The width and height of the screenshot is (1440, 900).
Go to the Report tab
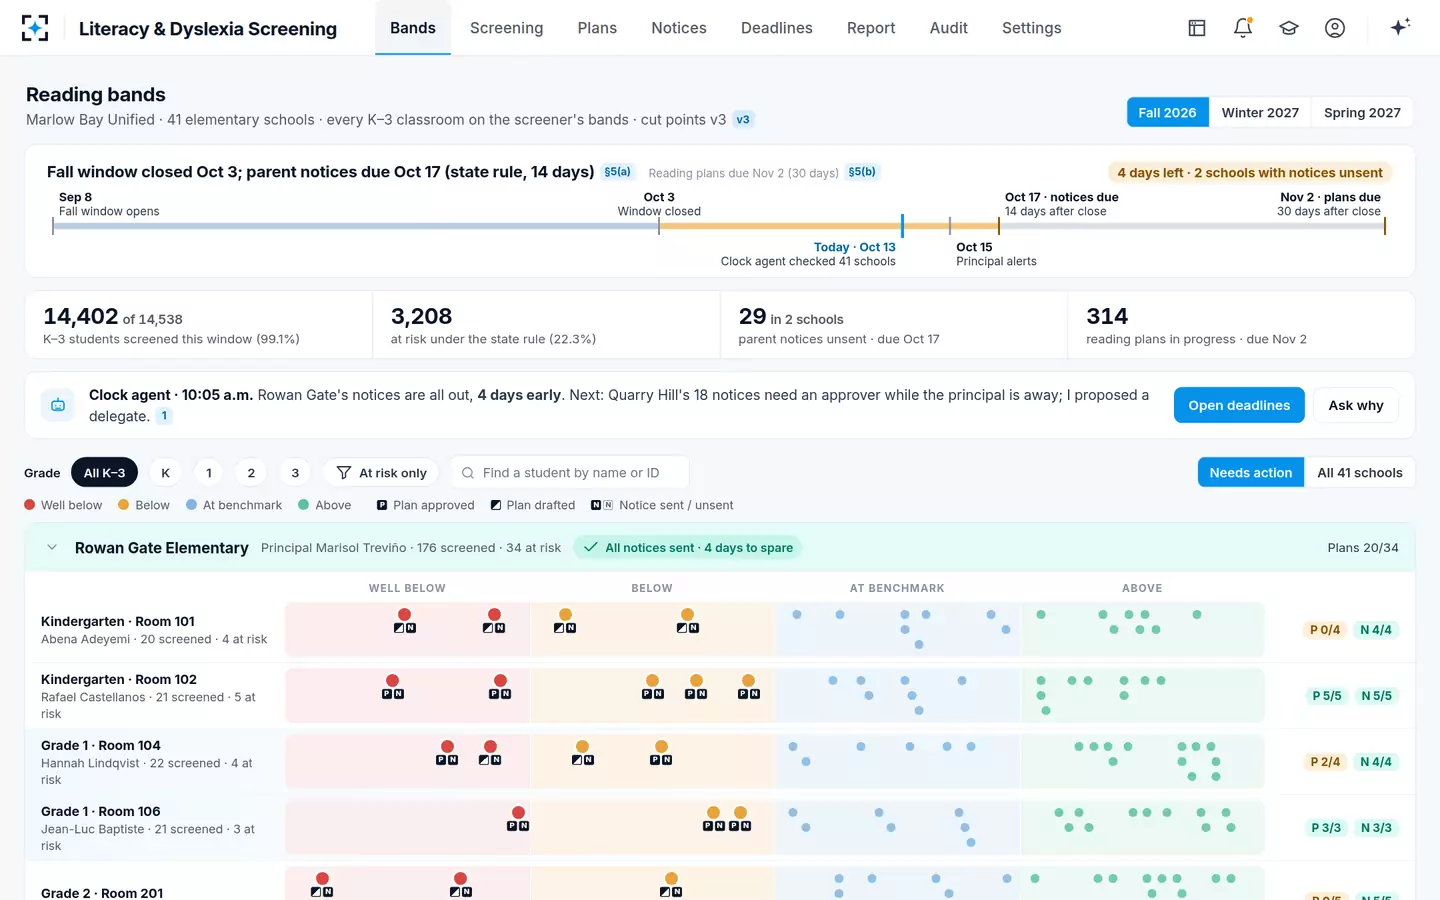pos(871,28)
